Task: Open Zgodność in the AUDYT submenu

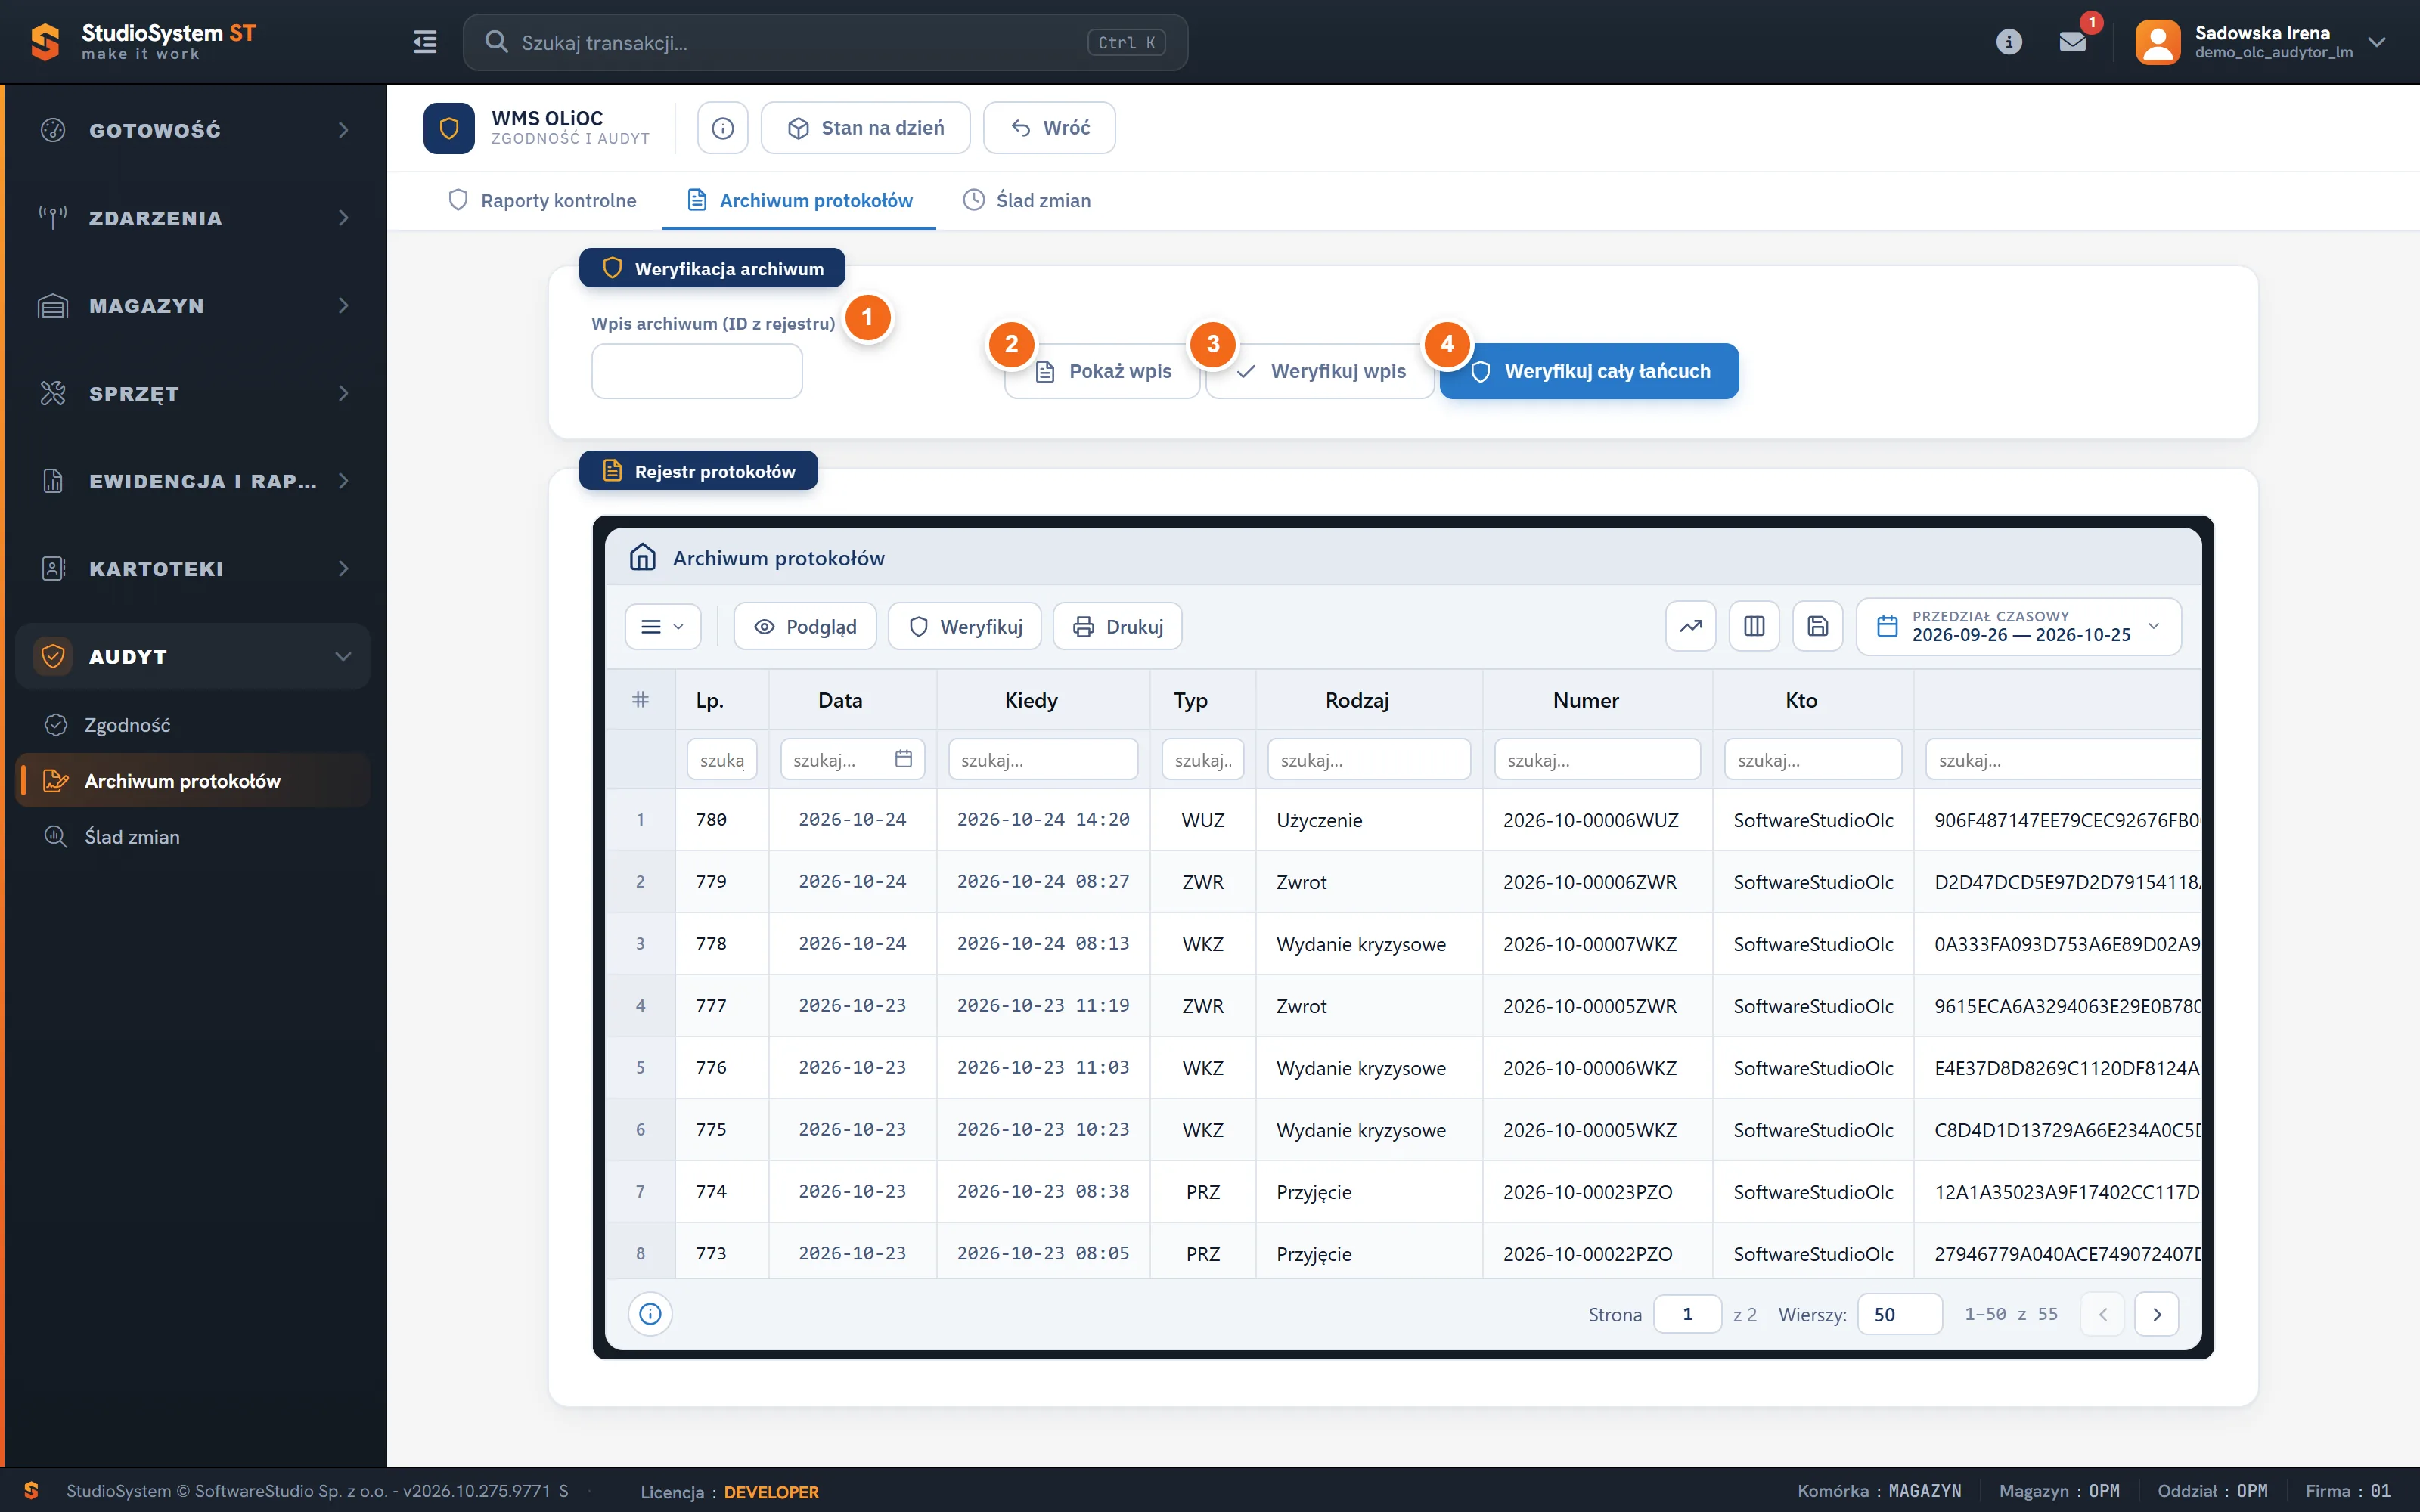Action: pos(192,725)
